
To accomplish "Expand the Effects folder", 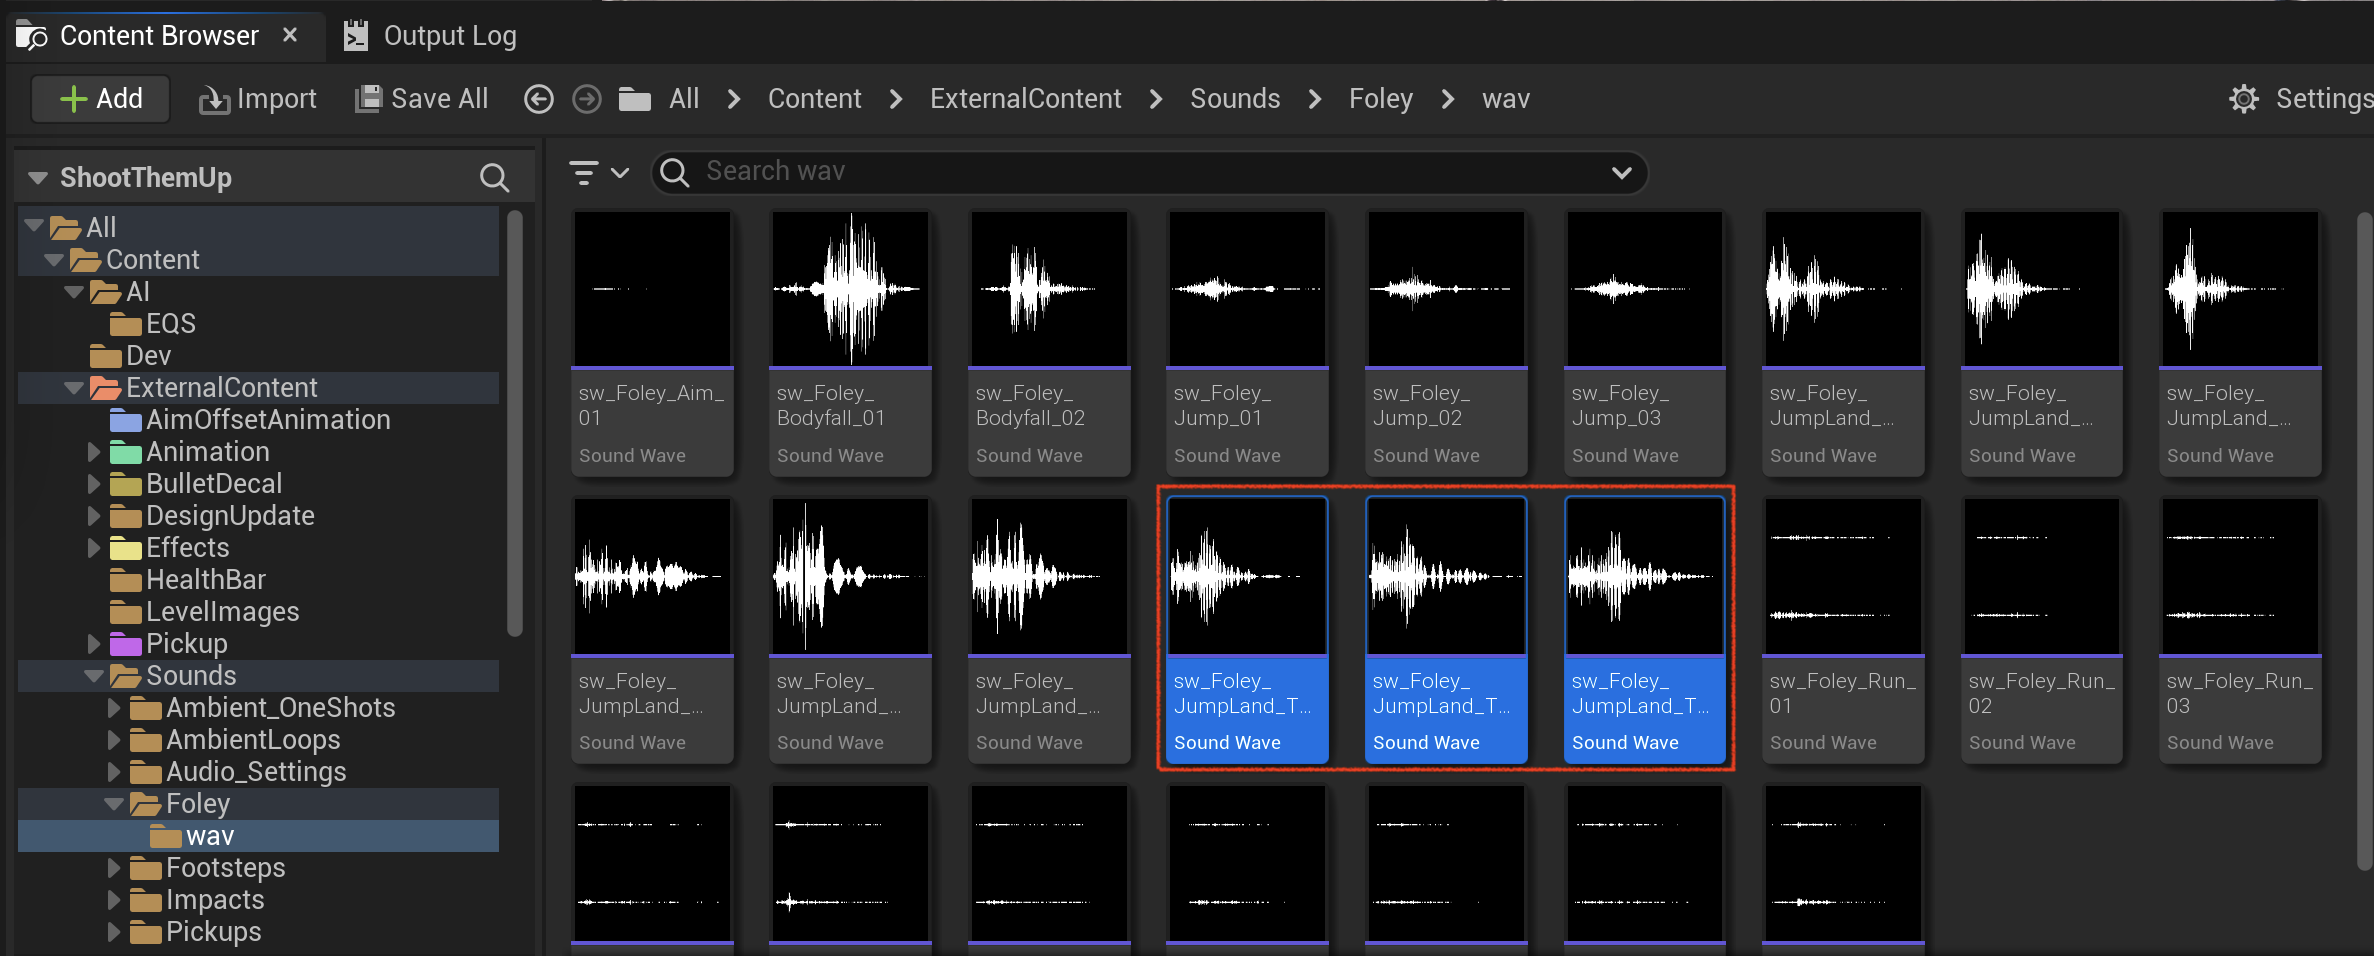I will click(94, 548).
